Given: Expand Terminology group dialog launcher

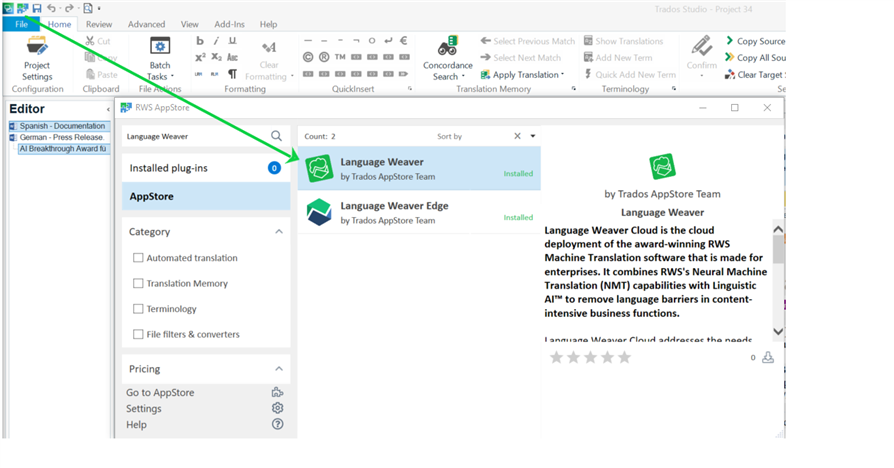Looking at the screenshot, I should coord(674,89).
